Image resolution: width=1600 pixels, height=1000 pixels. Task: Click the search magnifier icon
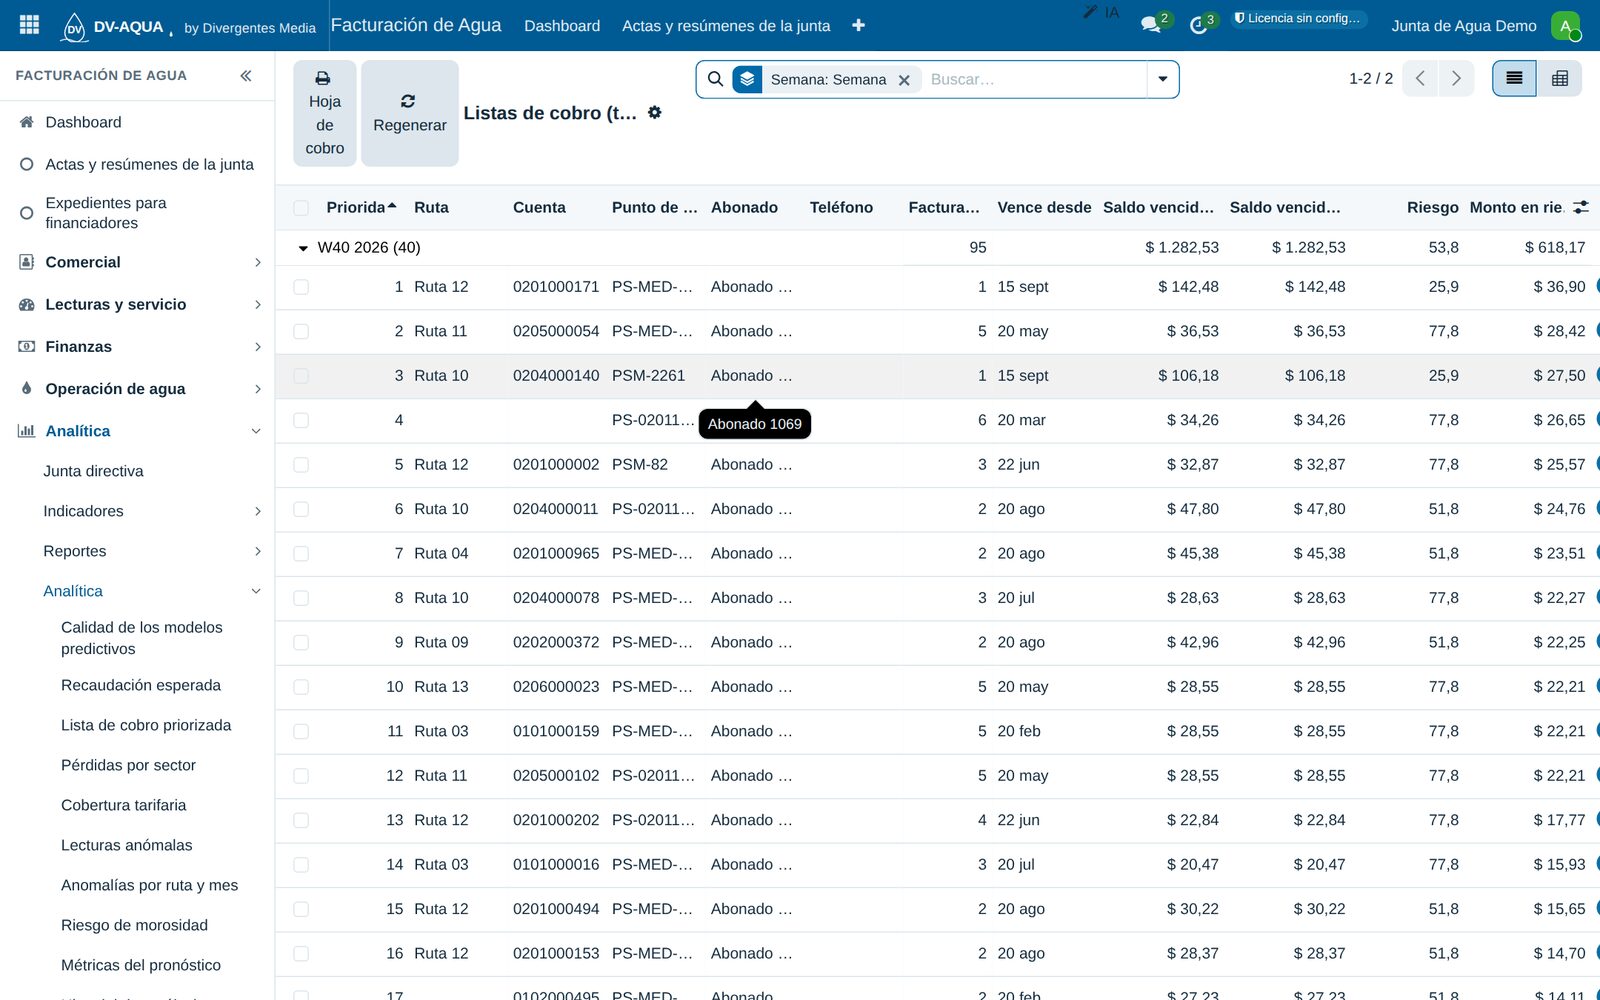[715, 79]
